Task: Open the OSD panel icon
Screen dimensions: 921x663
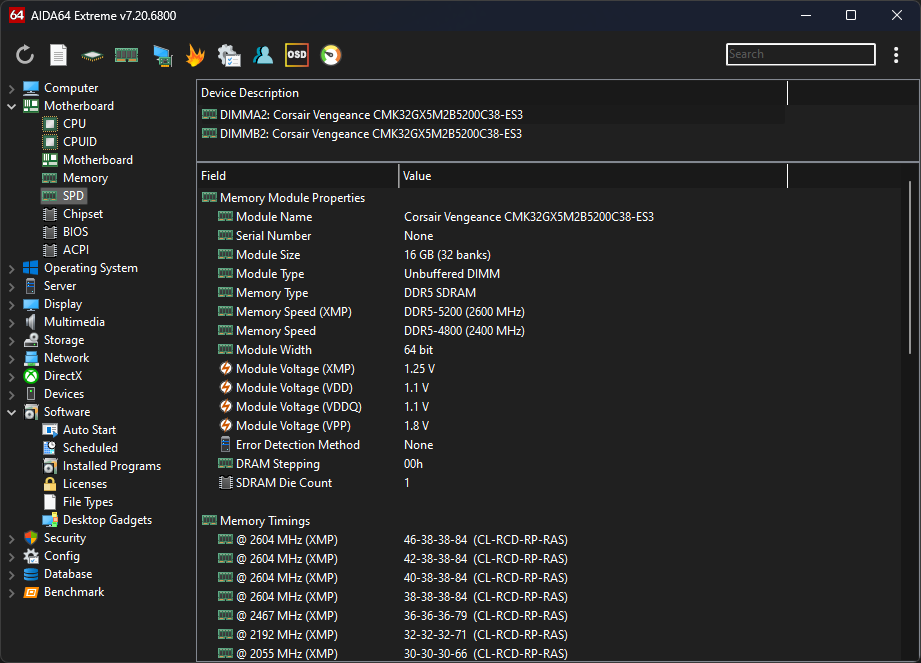Action: click(x=297, y=55)
